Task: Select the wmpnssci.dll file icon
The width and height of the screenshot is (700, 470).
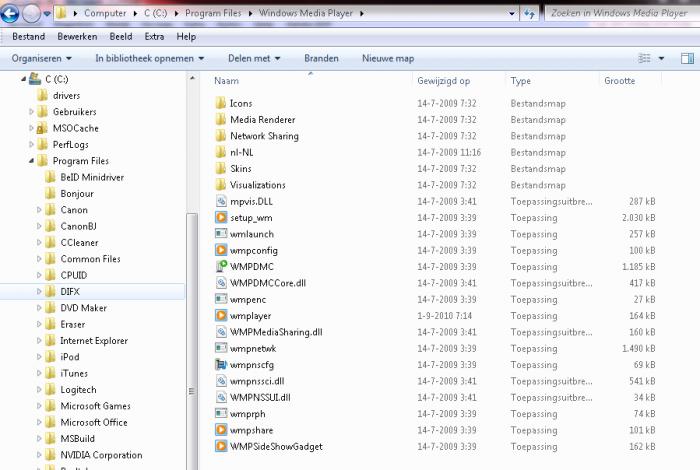Action: click(x=221, y=381)
